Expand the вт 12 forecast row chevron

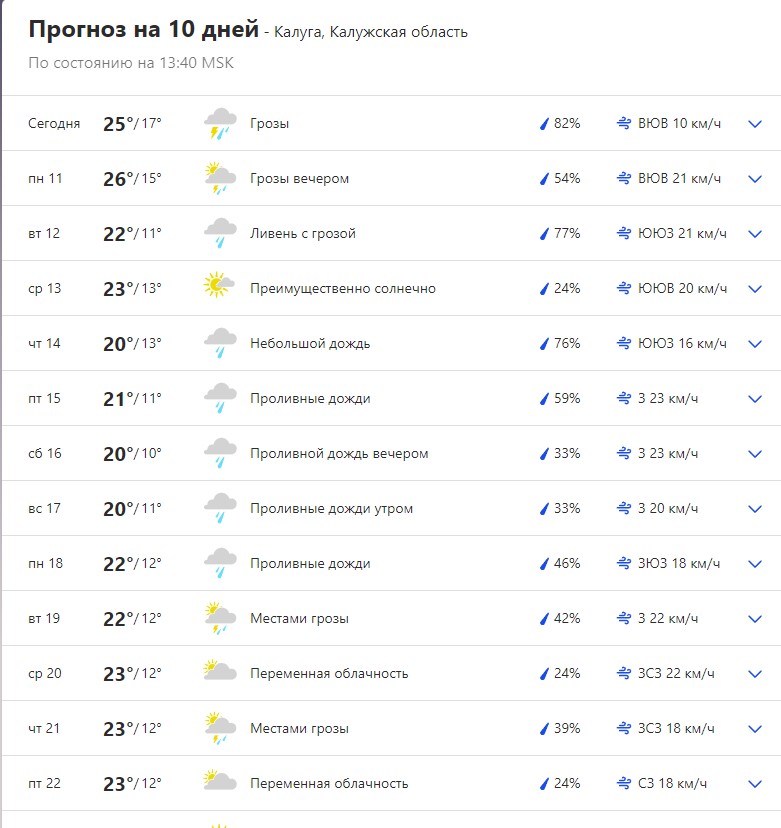755,234
